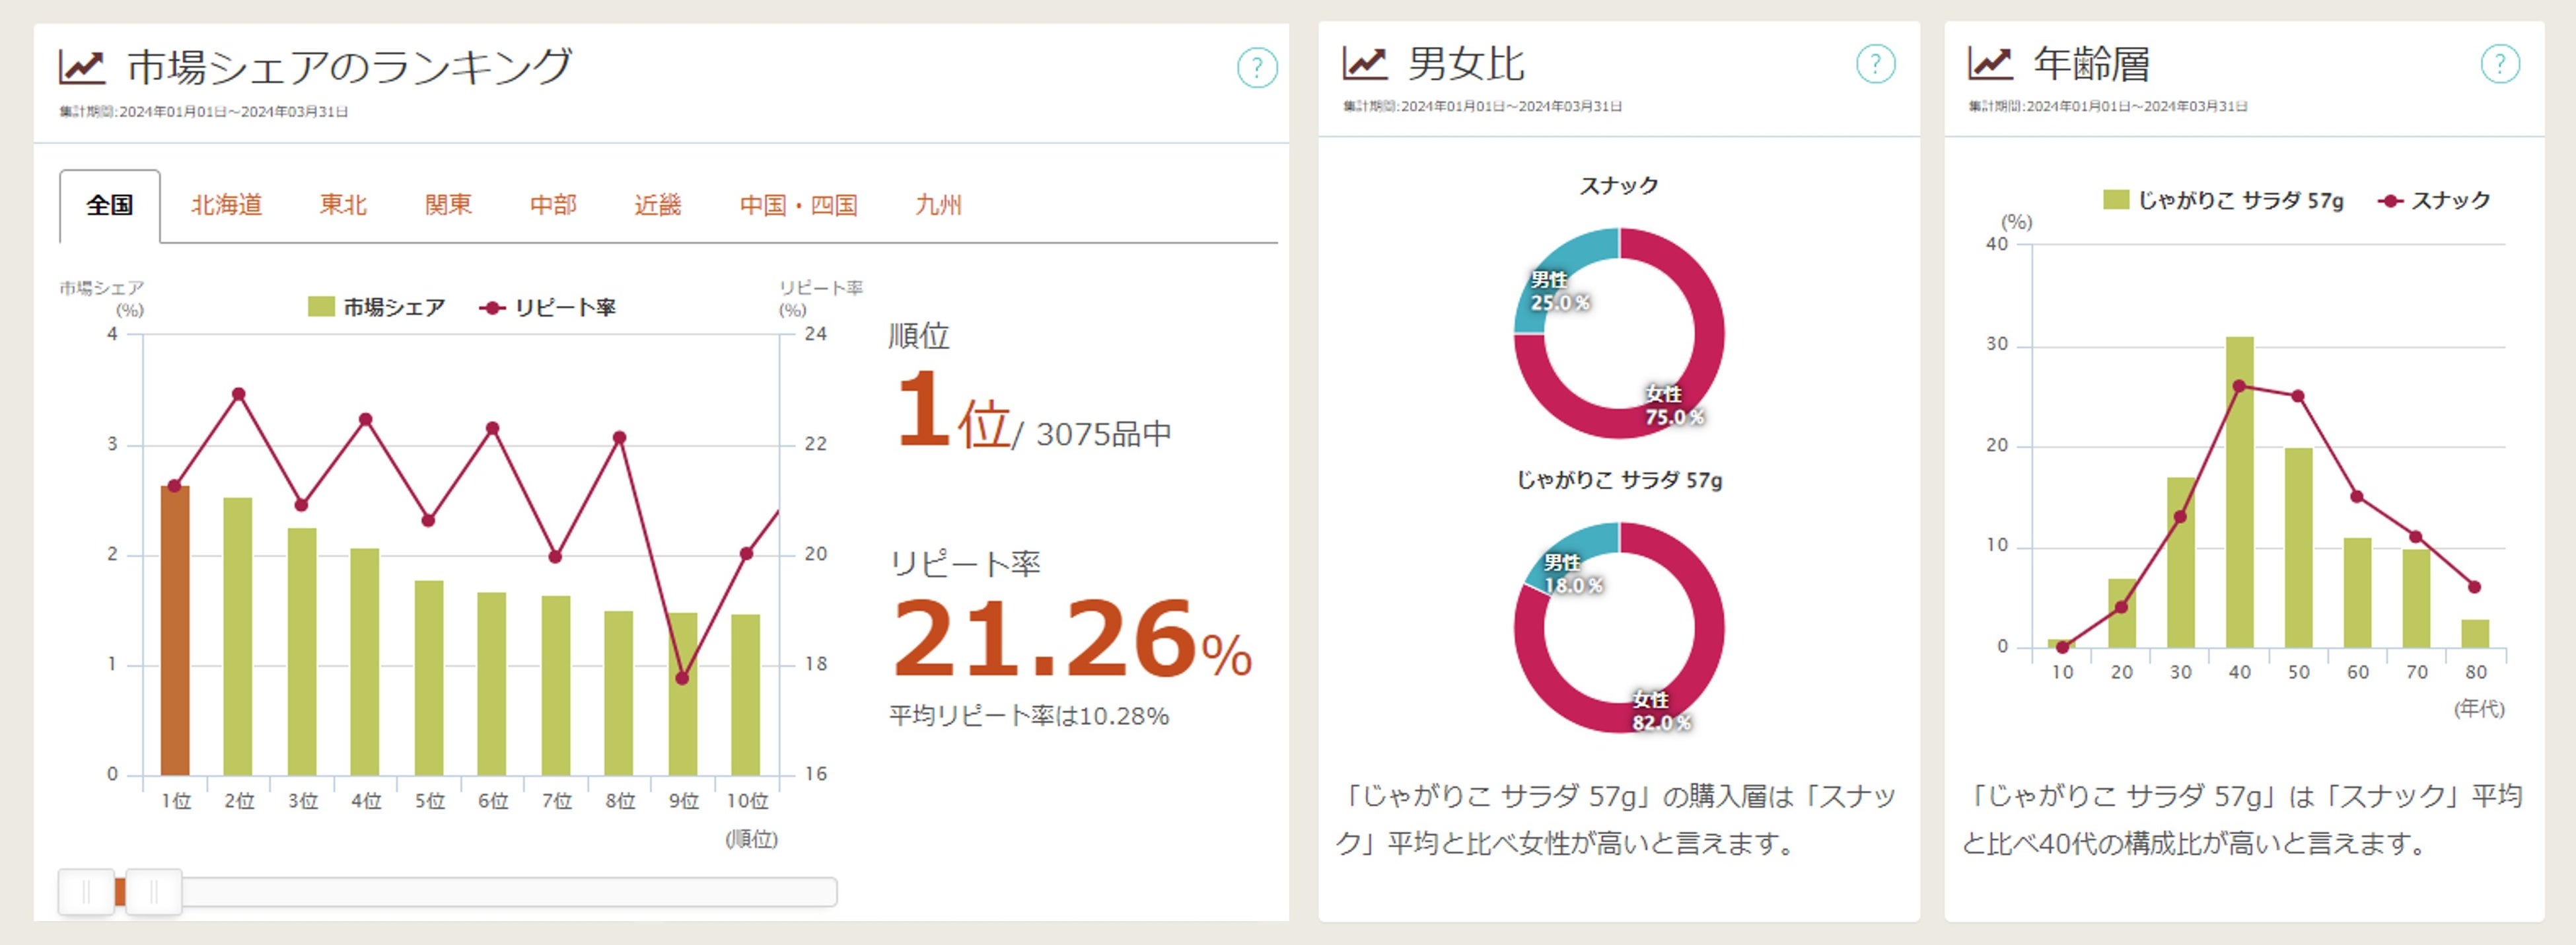
Task: Toggle リピート率 legend series in ranking chart
Action: [548, 307]
